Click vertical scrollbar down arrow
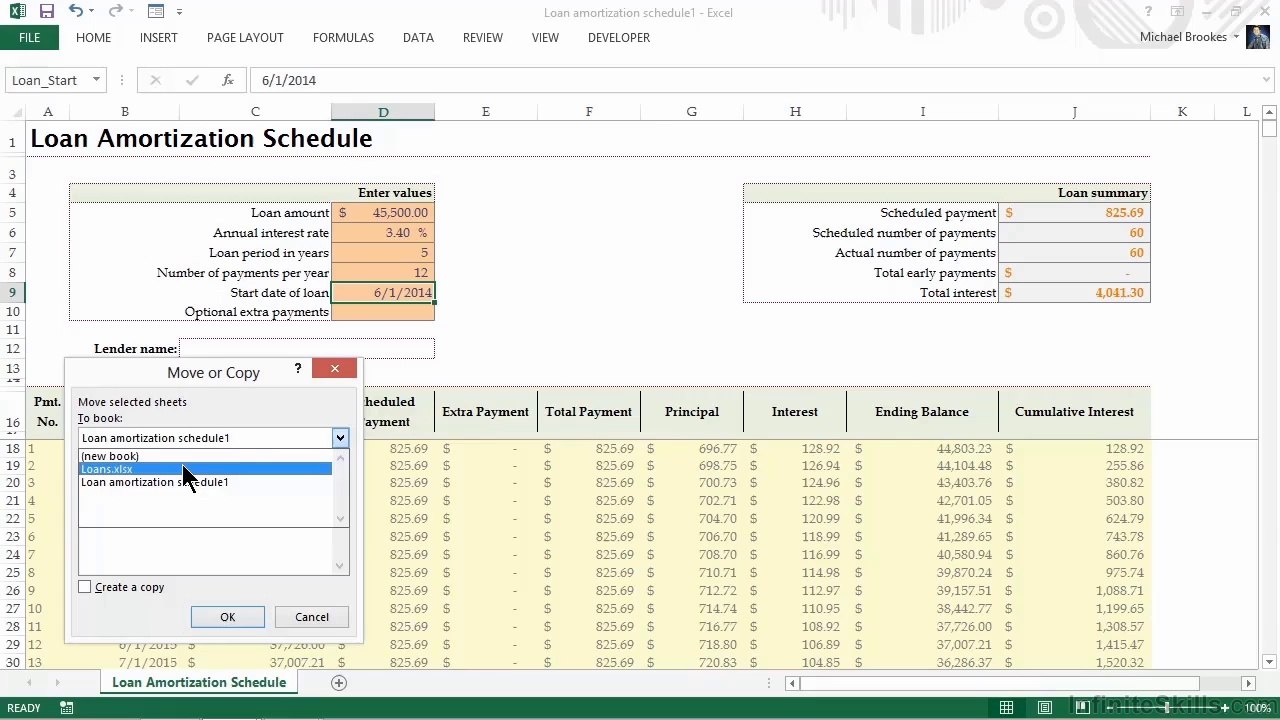This screenshot has height=720, width=1280. [x=1270, y=662]
